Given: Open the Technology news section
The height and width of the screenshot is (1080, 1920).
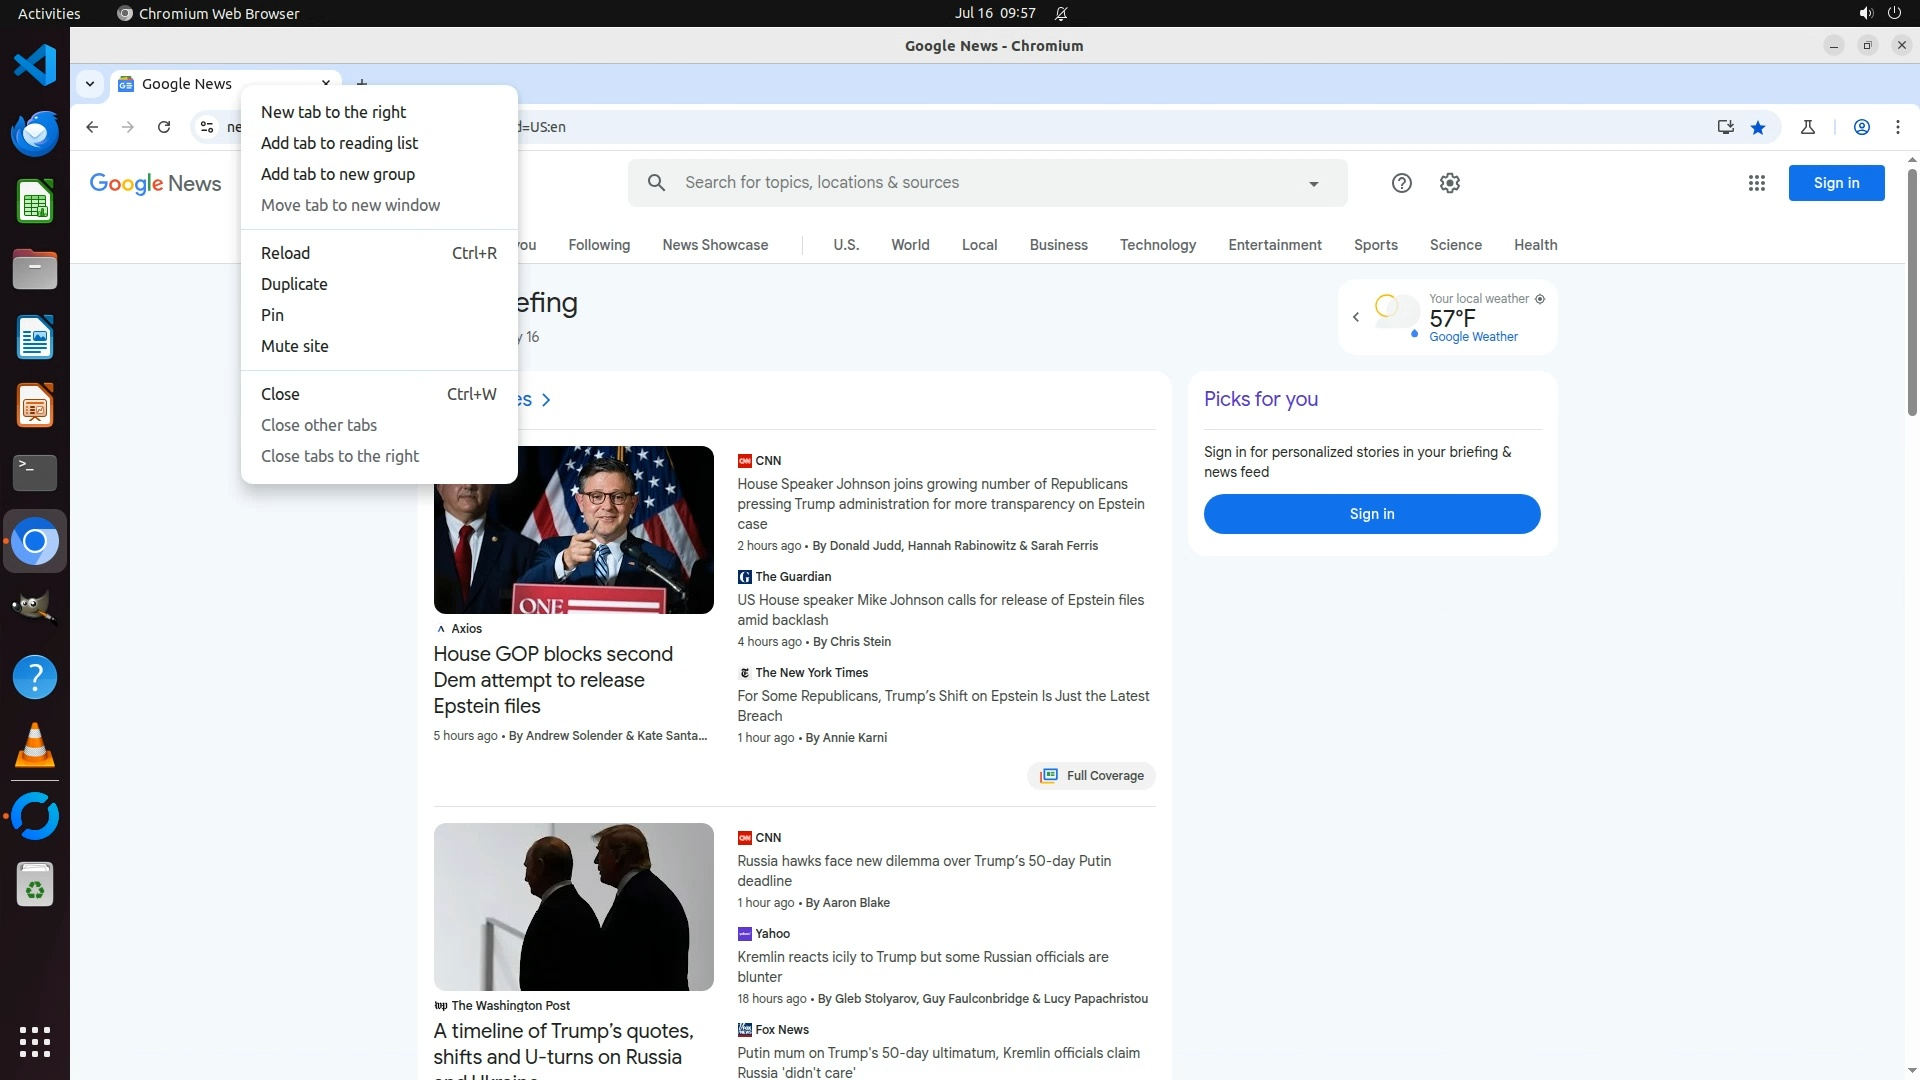Looking at the screenshot, I should (x=1157, y=245).
